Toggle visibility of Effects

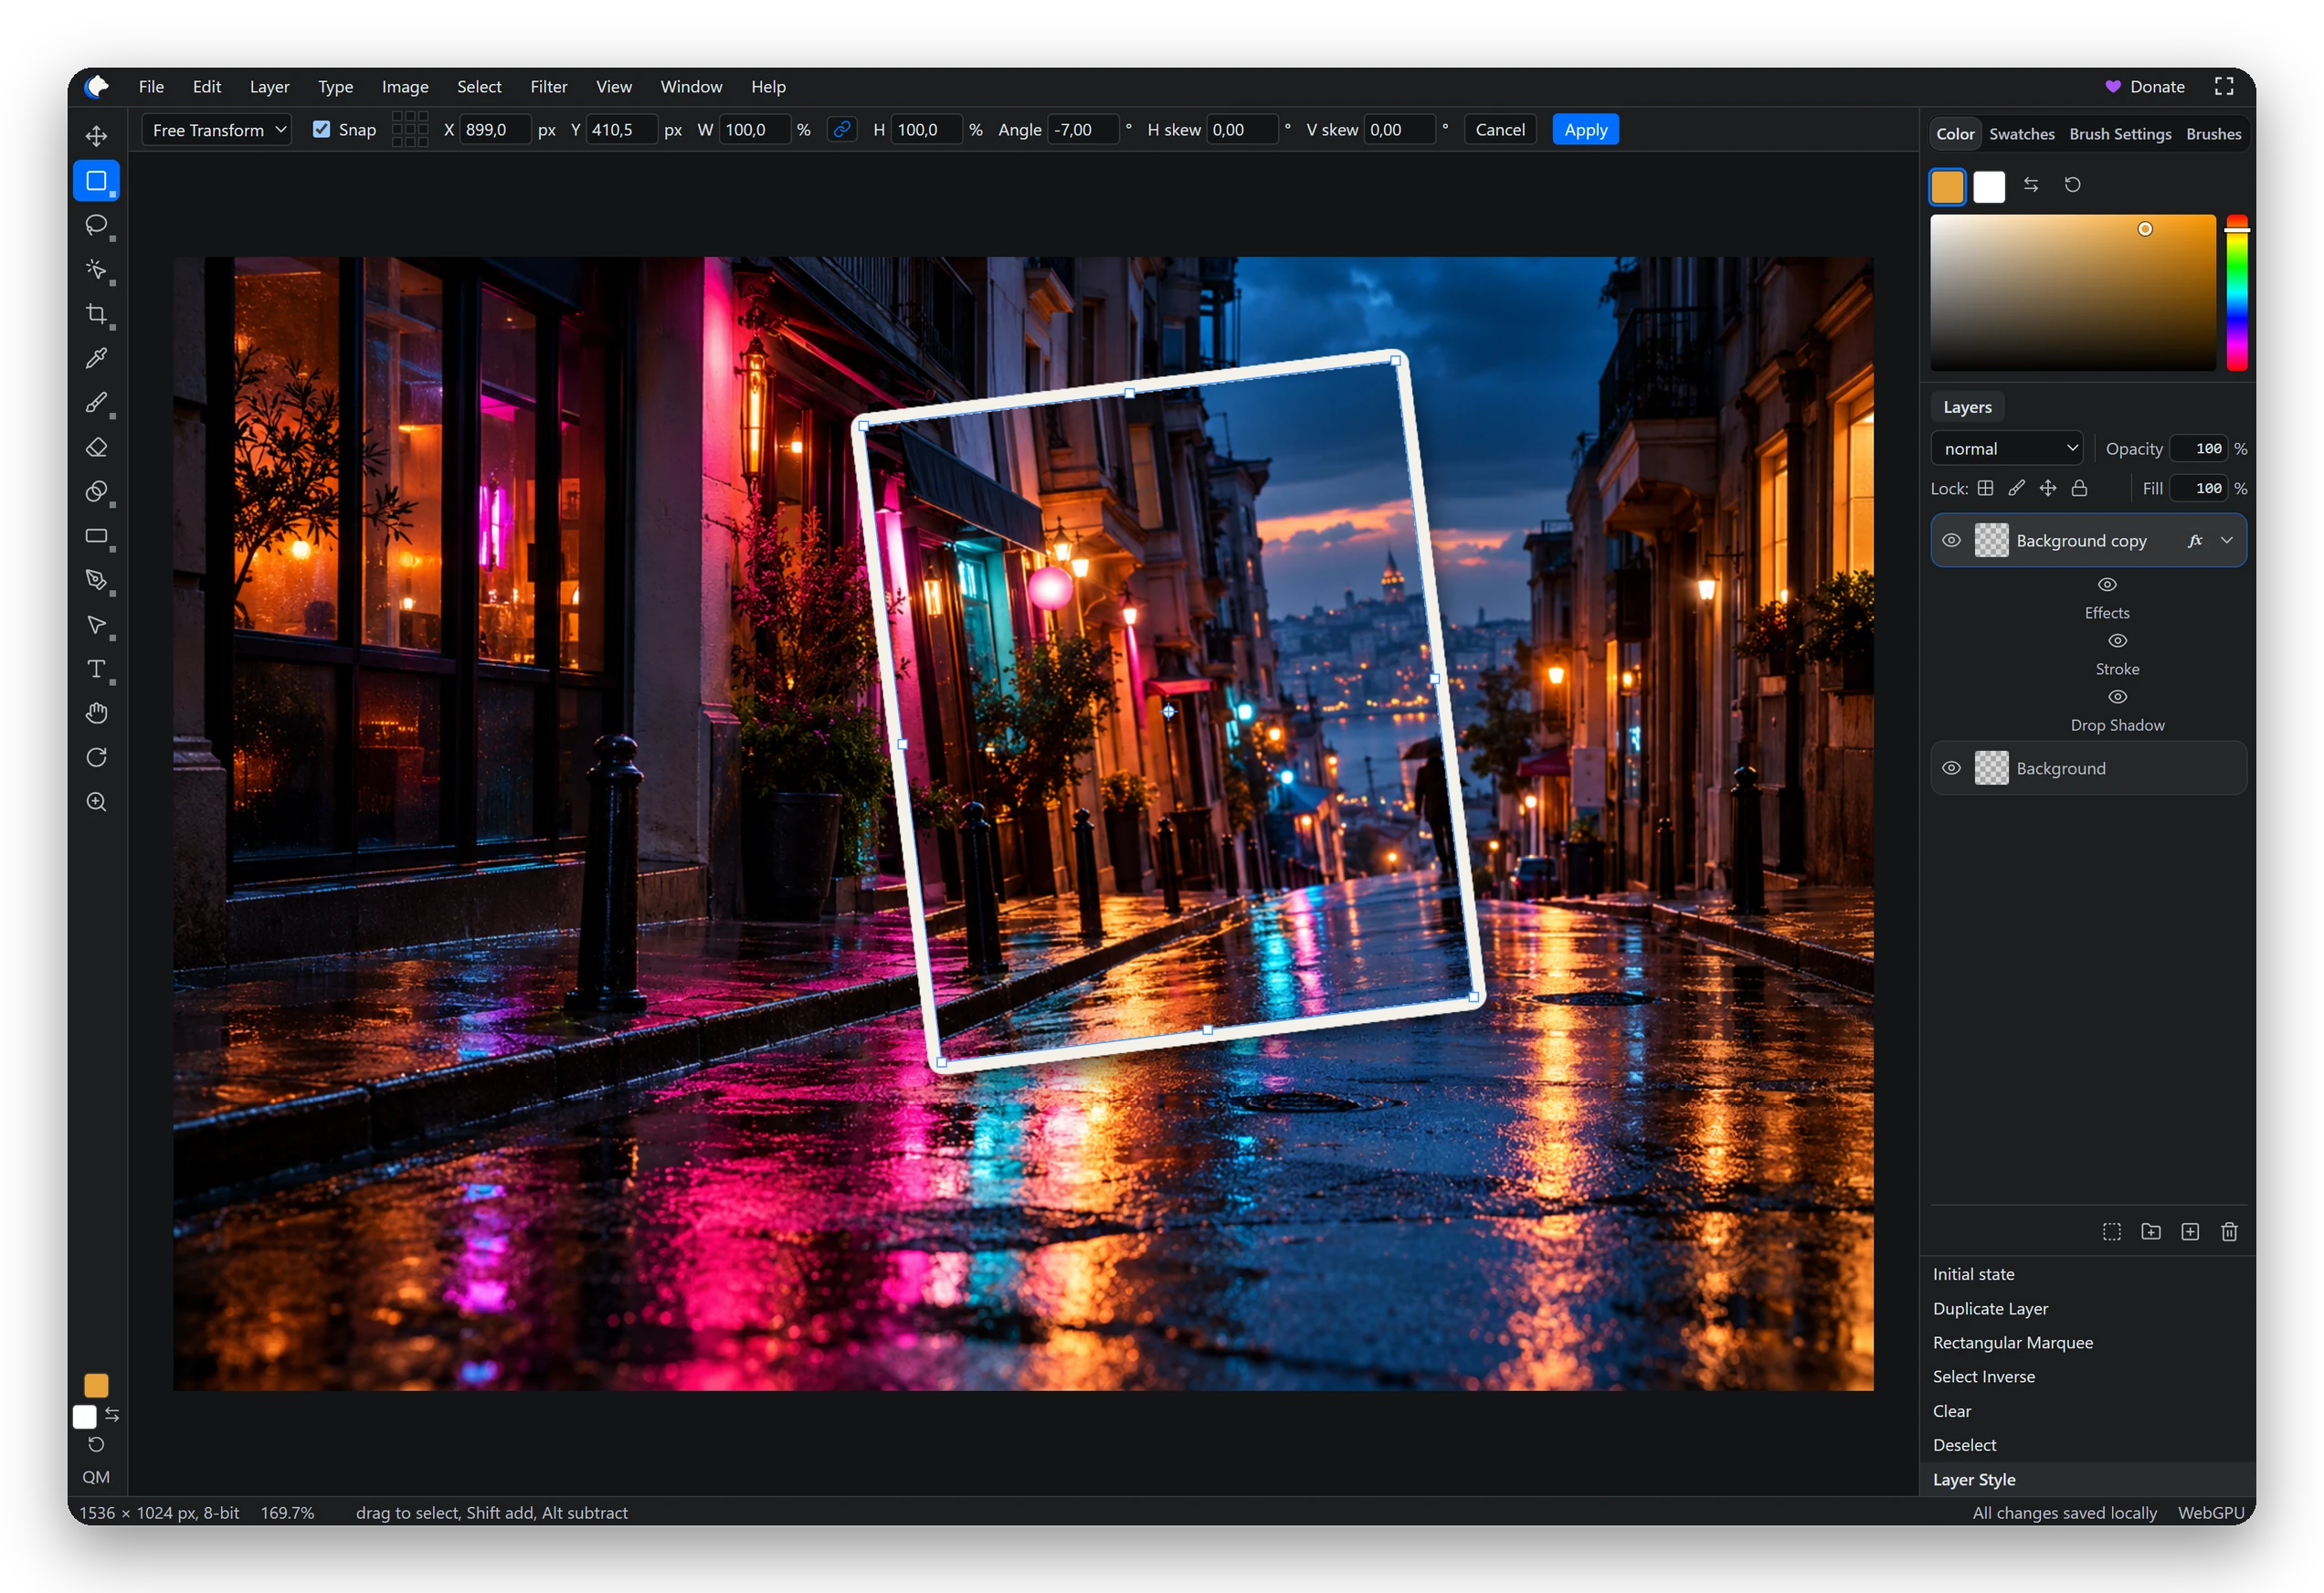point(2107,585)
